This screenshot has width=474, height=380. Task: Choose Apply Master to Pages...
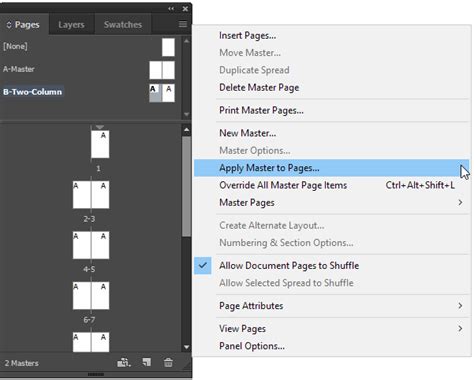332,168
